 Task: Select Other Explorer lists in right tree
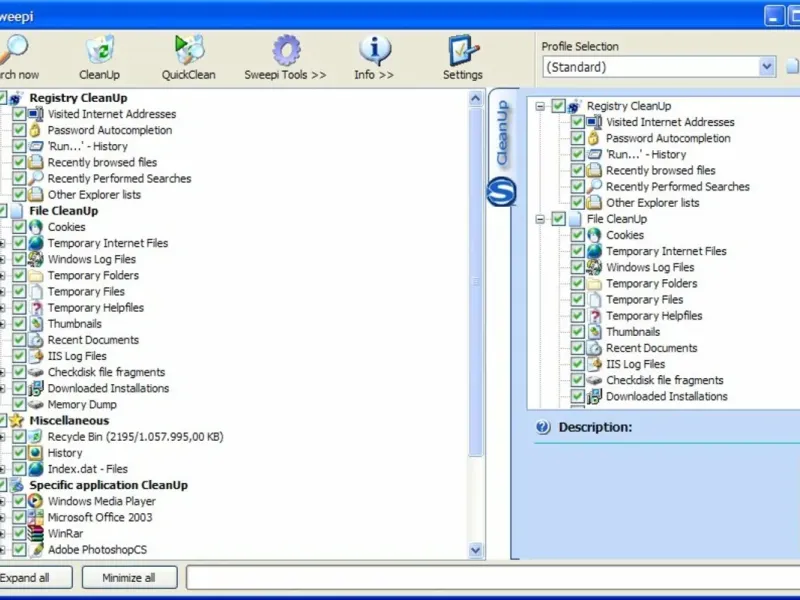pos(653,203)
